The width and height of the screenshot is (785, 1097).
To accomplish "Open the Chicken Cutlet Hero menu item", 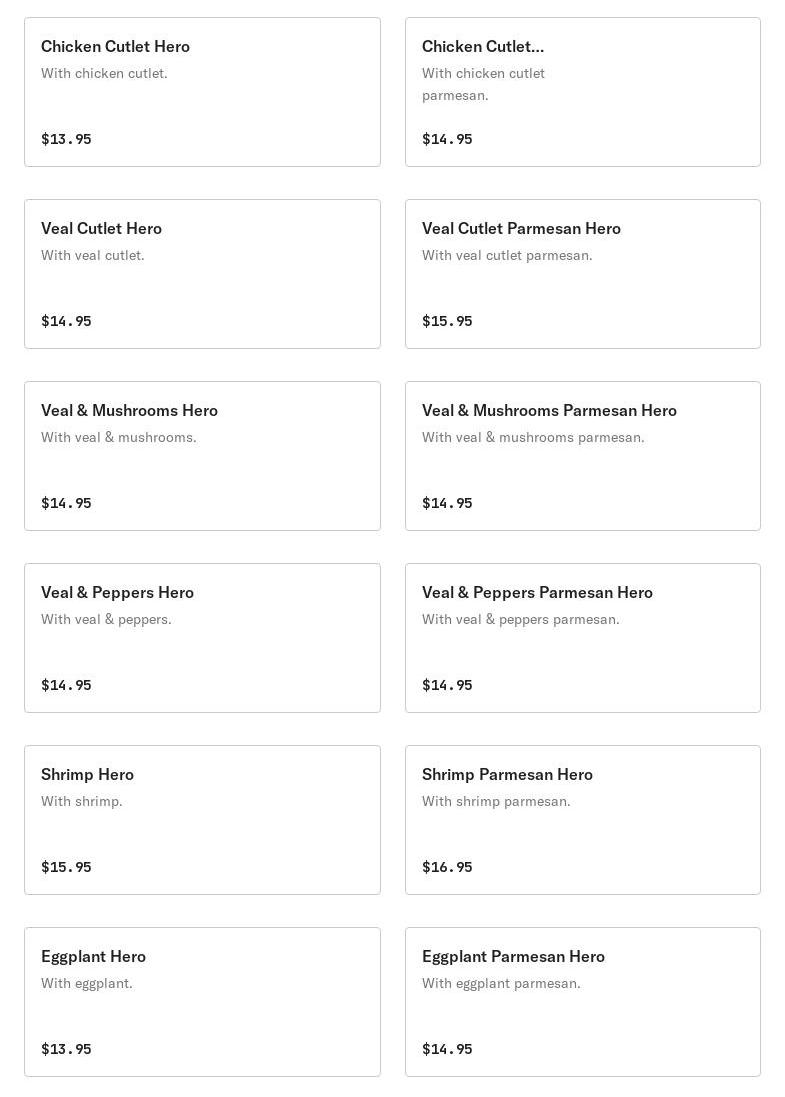I will click(202, 92).
